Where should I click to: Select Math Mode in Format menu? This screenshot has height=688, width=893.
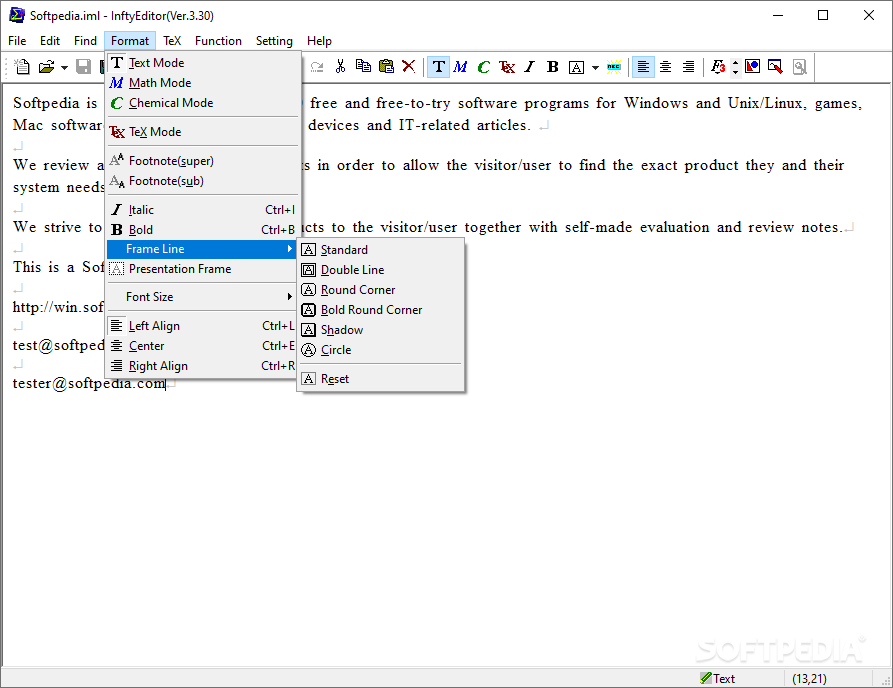[x=203, y=83]
